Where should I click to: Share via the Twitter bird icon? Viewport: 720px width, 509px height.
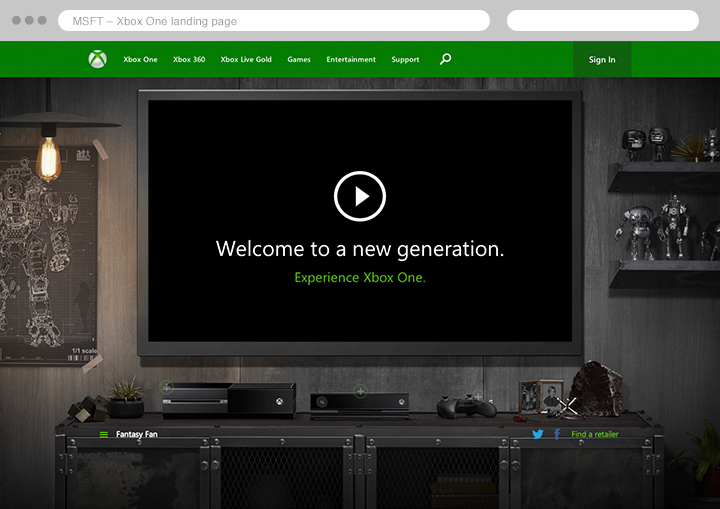click(x=538, y=434)
